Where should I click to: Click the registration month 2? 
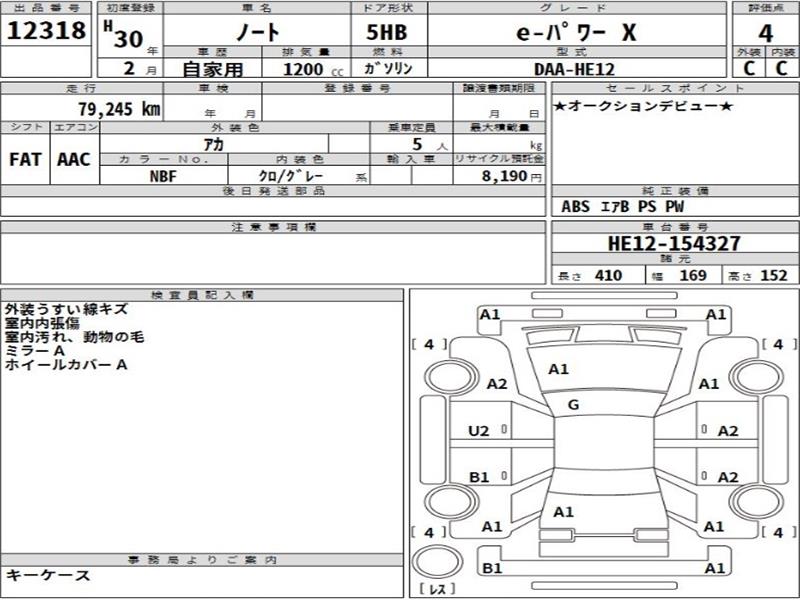tap(129, 68)
